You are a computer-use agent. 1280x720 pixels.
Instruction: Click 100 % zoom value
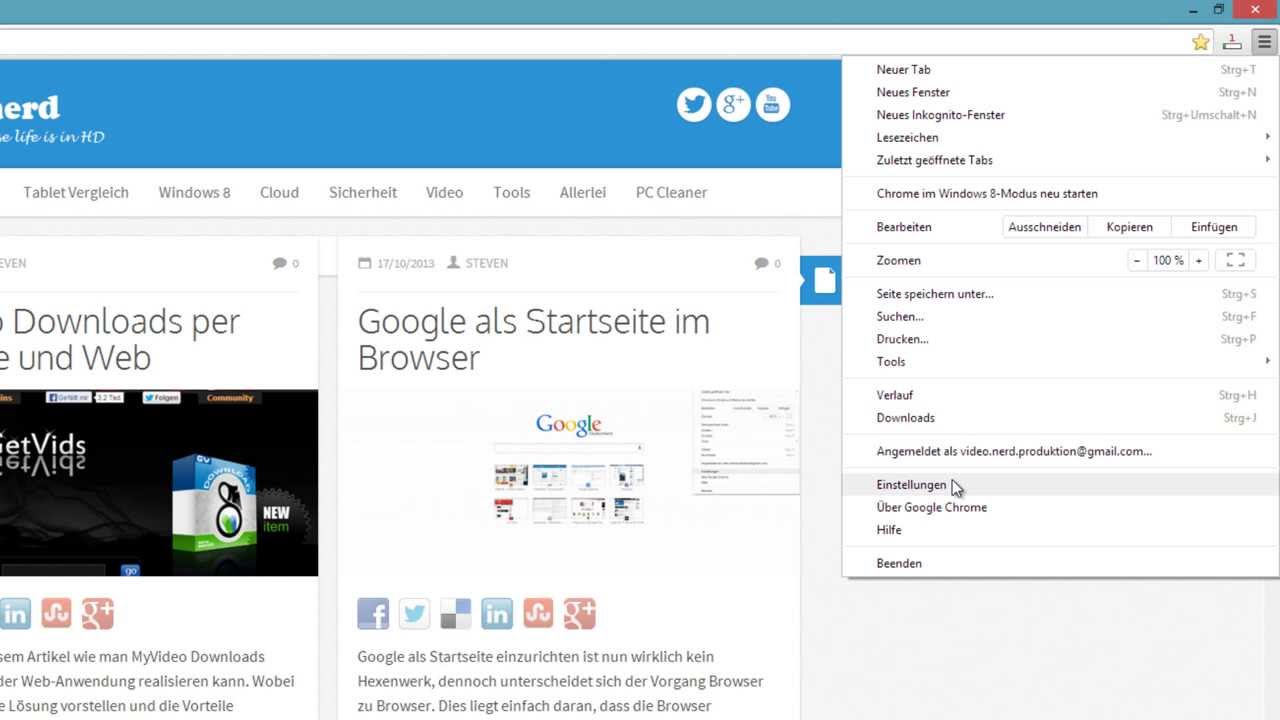point(1168,260)
